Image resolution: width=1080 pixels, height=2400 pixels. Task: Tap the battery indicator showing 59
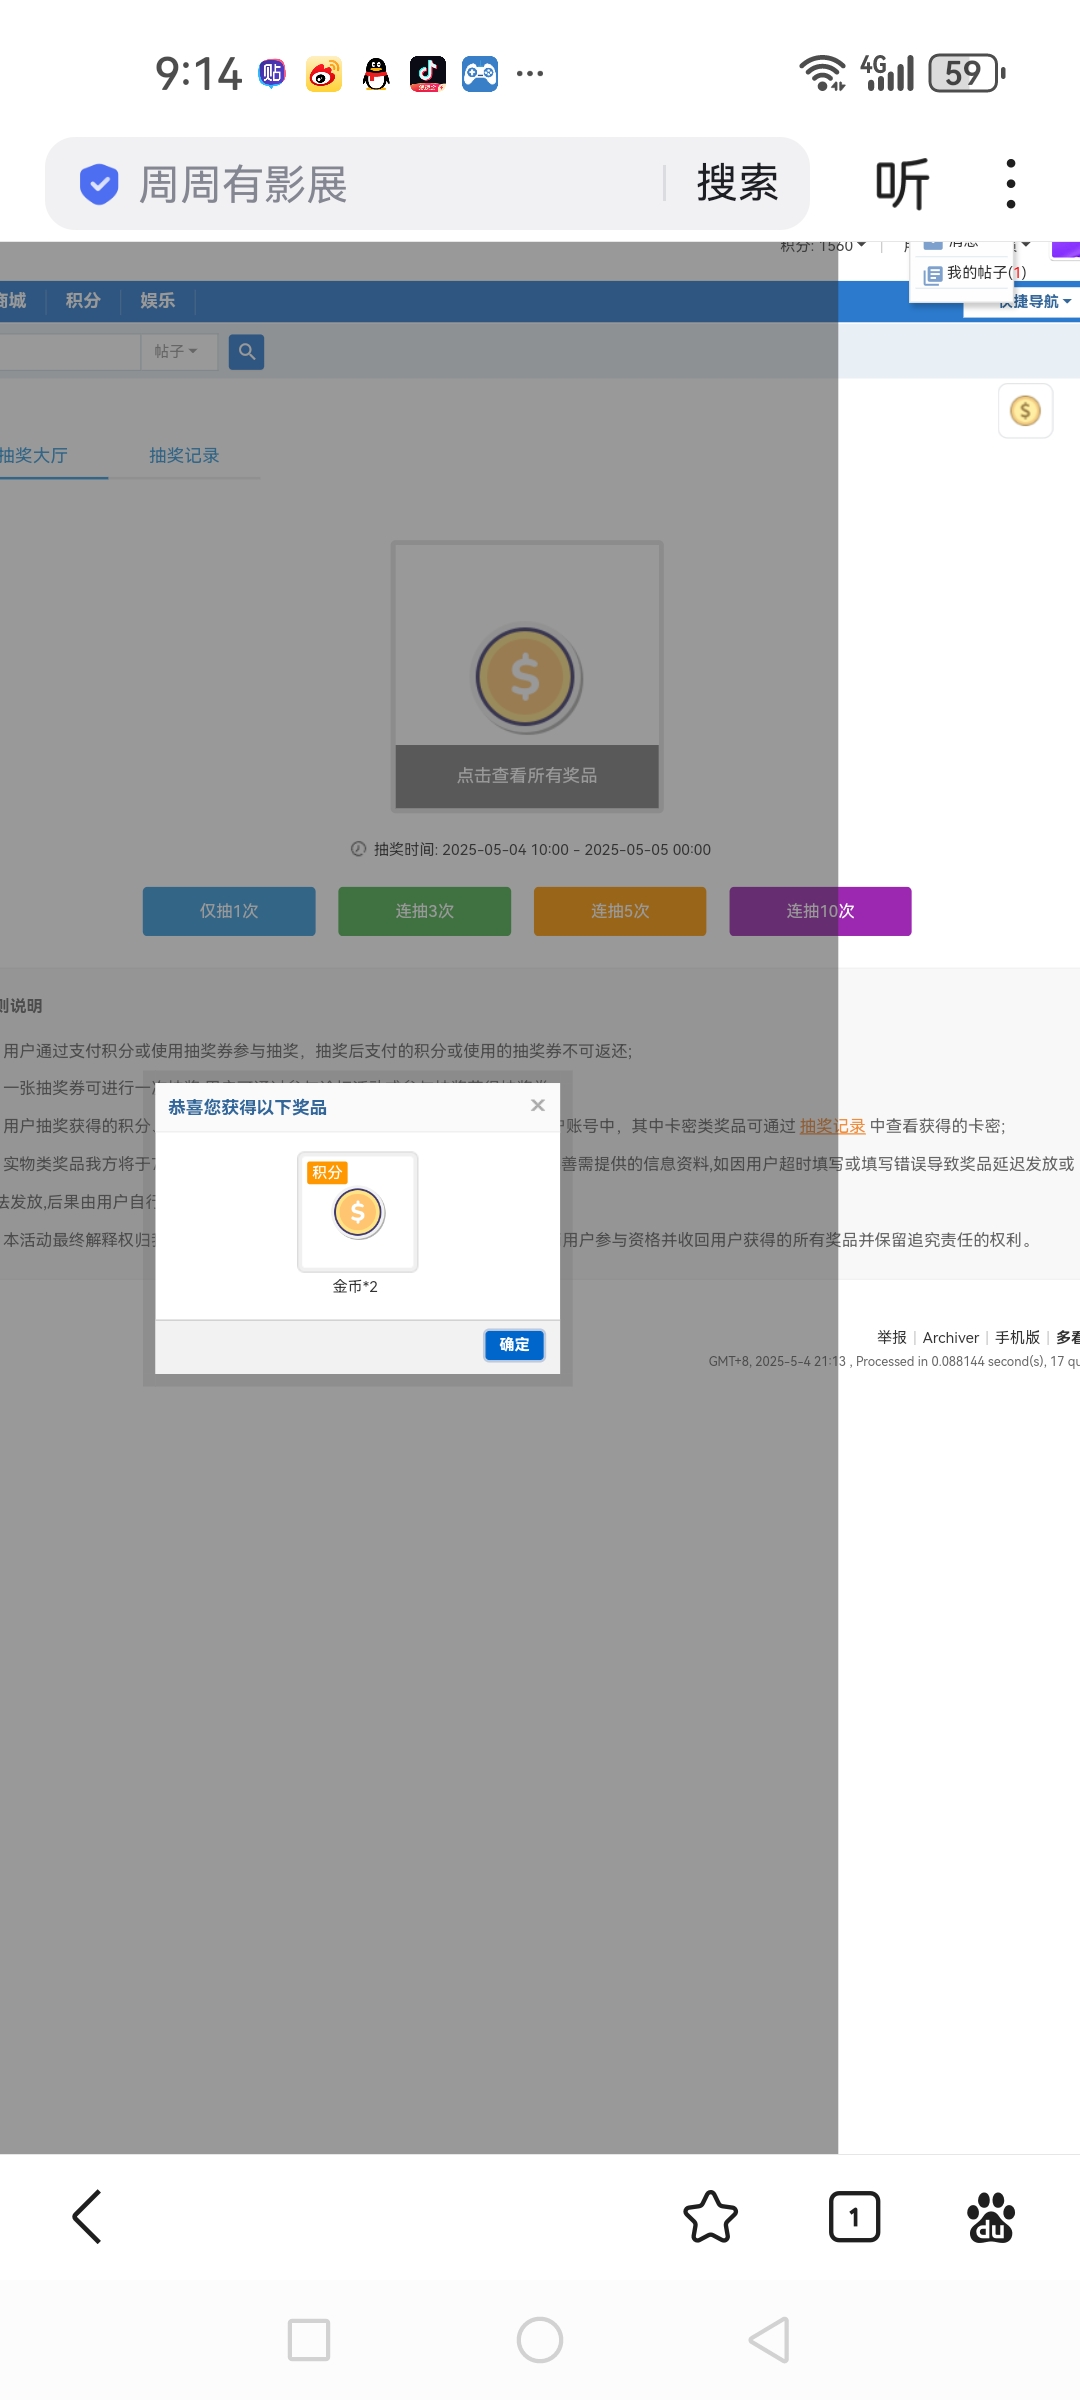[966, 73]
